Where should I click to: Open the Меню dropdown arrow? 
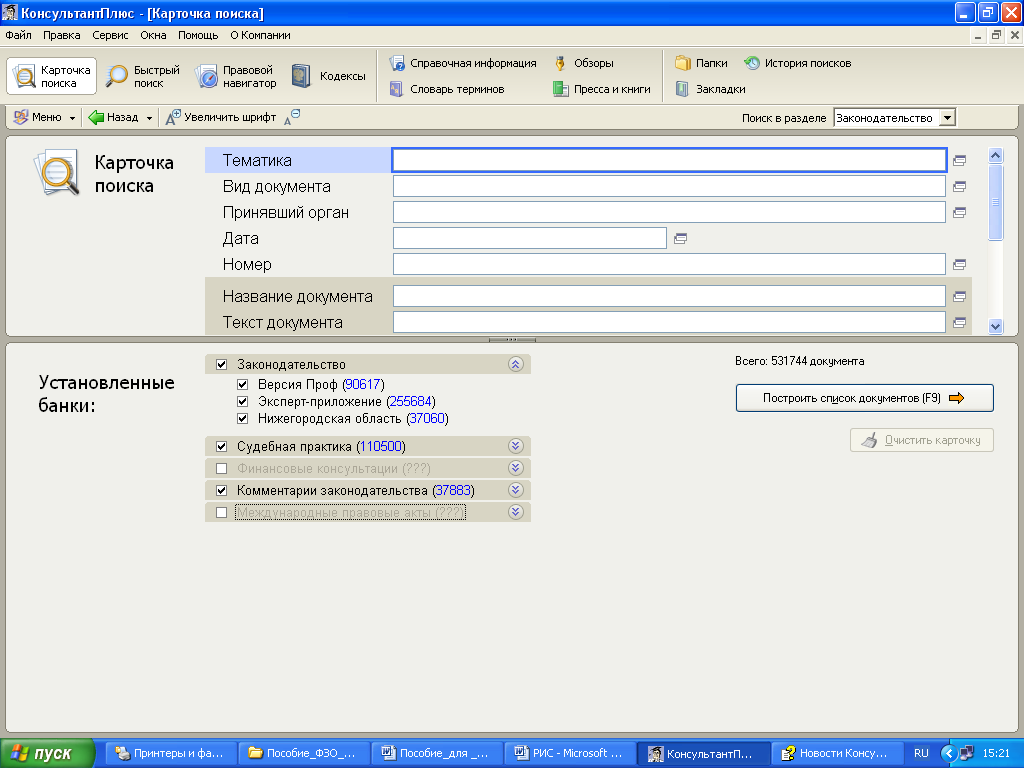pyautogui.click(x=72, y=118)
